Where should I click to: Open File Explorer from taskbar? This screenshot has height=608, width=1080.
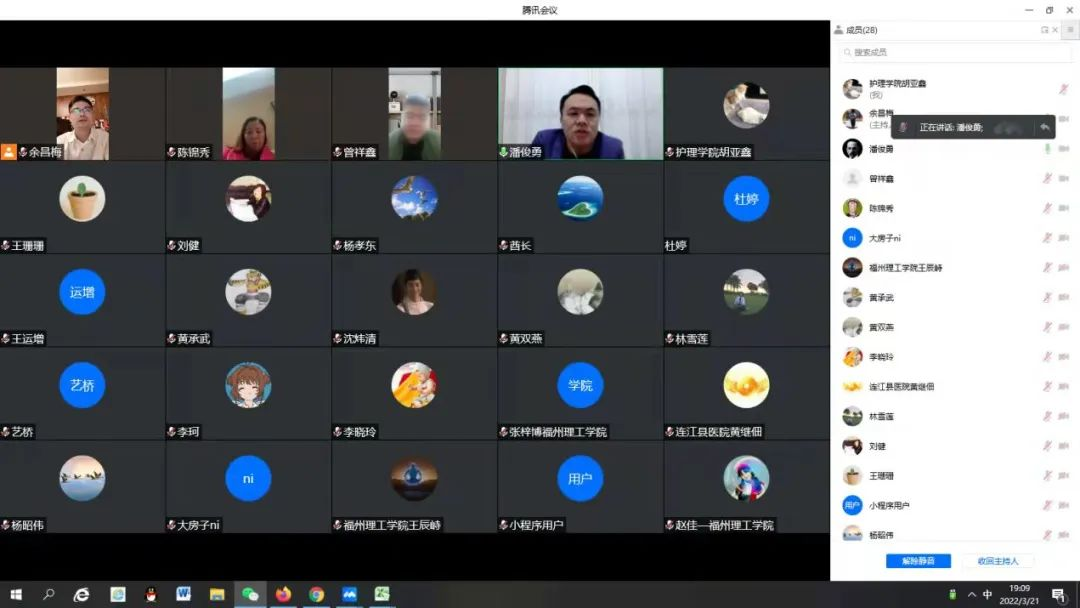coord(217,594)
